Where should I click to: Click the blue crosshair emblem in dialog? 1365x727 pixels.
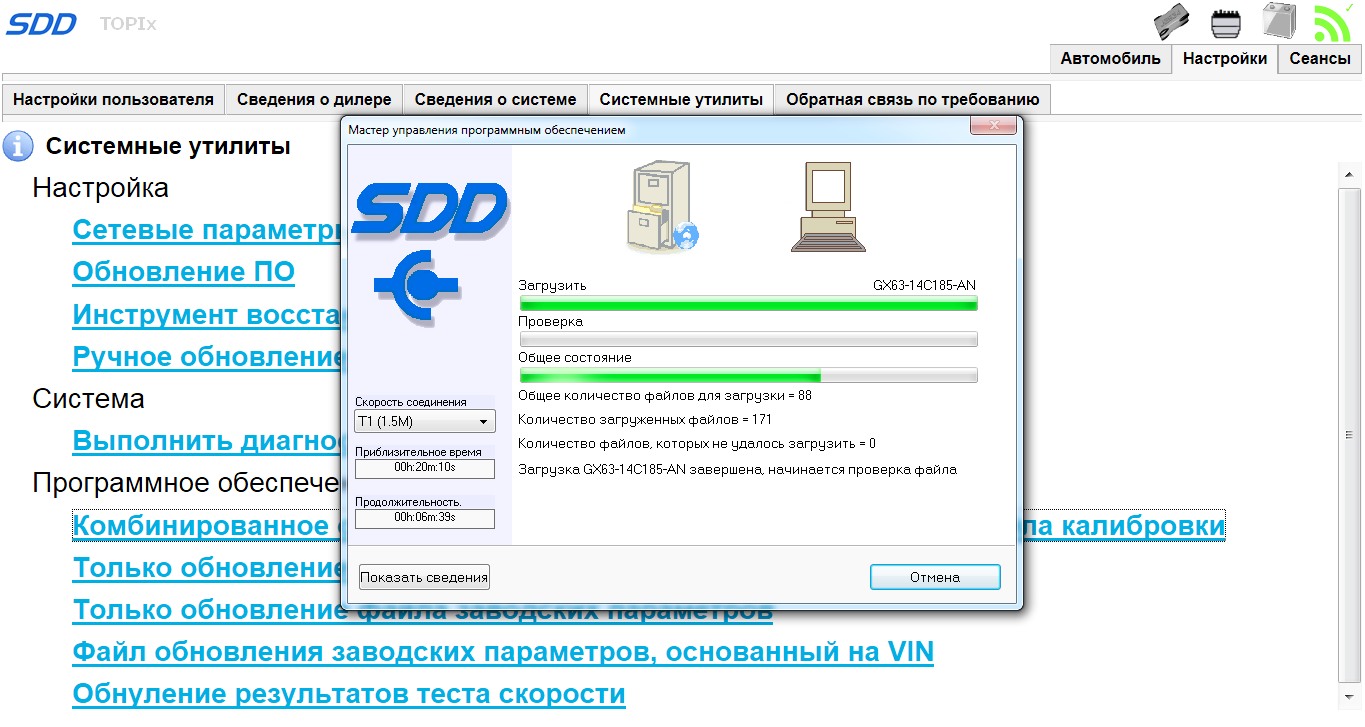pyautogui.click(x=418, y=287)
